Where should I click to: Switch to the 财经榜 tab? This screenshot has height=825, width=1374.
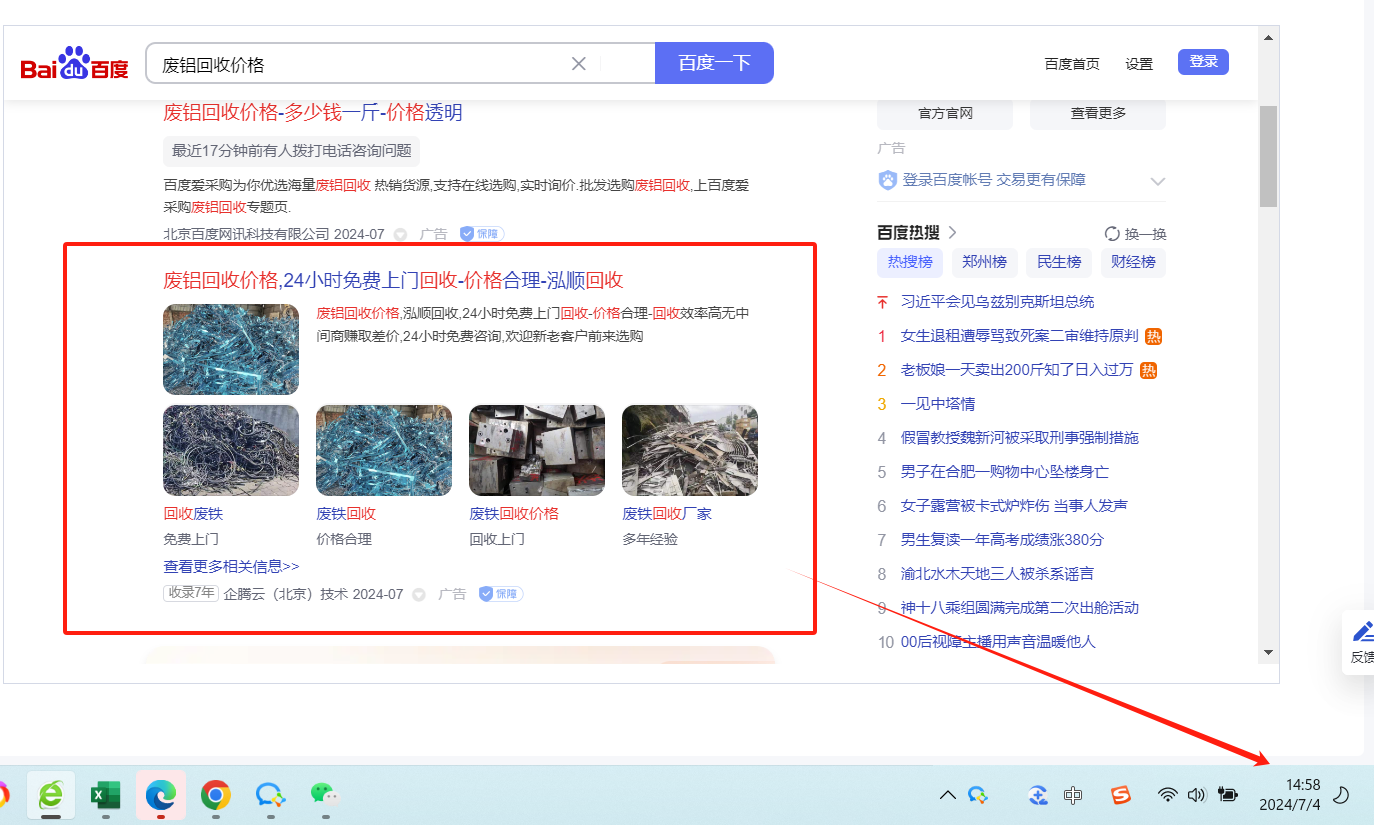(1133, 262)
